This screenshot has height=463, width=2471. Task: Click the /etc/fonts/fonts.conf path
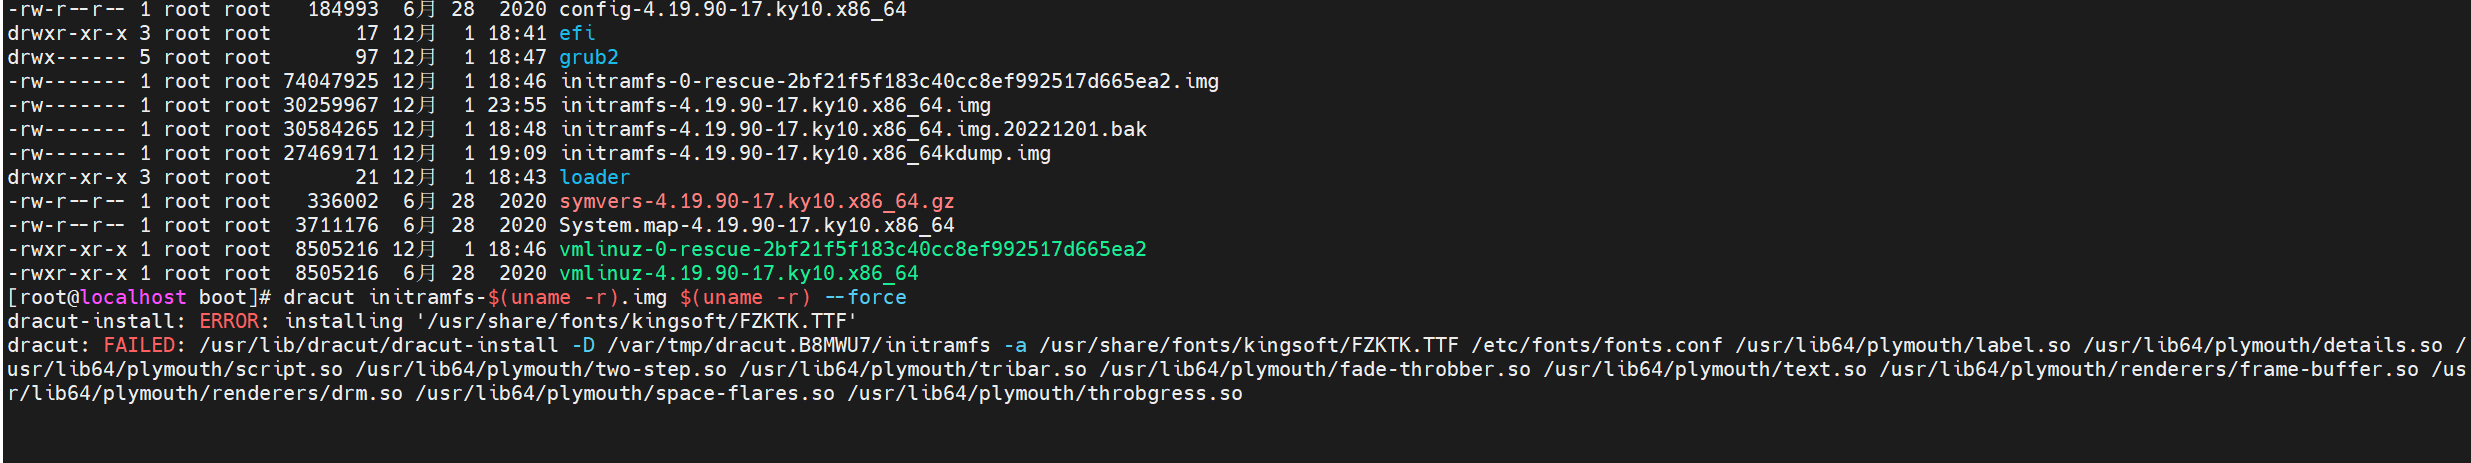(1597, 345)
